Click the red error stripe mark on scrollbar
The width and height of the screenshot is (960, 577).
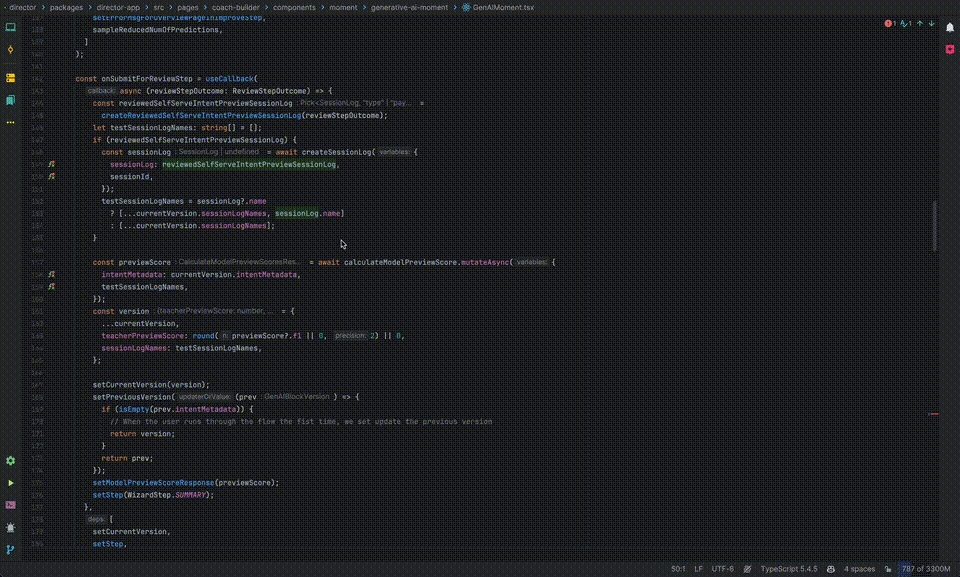click(x=934, y=414)
